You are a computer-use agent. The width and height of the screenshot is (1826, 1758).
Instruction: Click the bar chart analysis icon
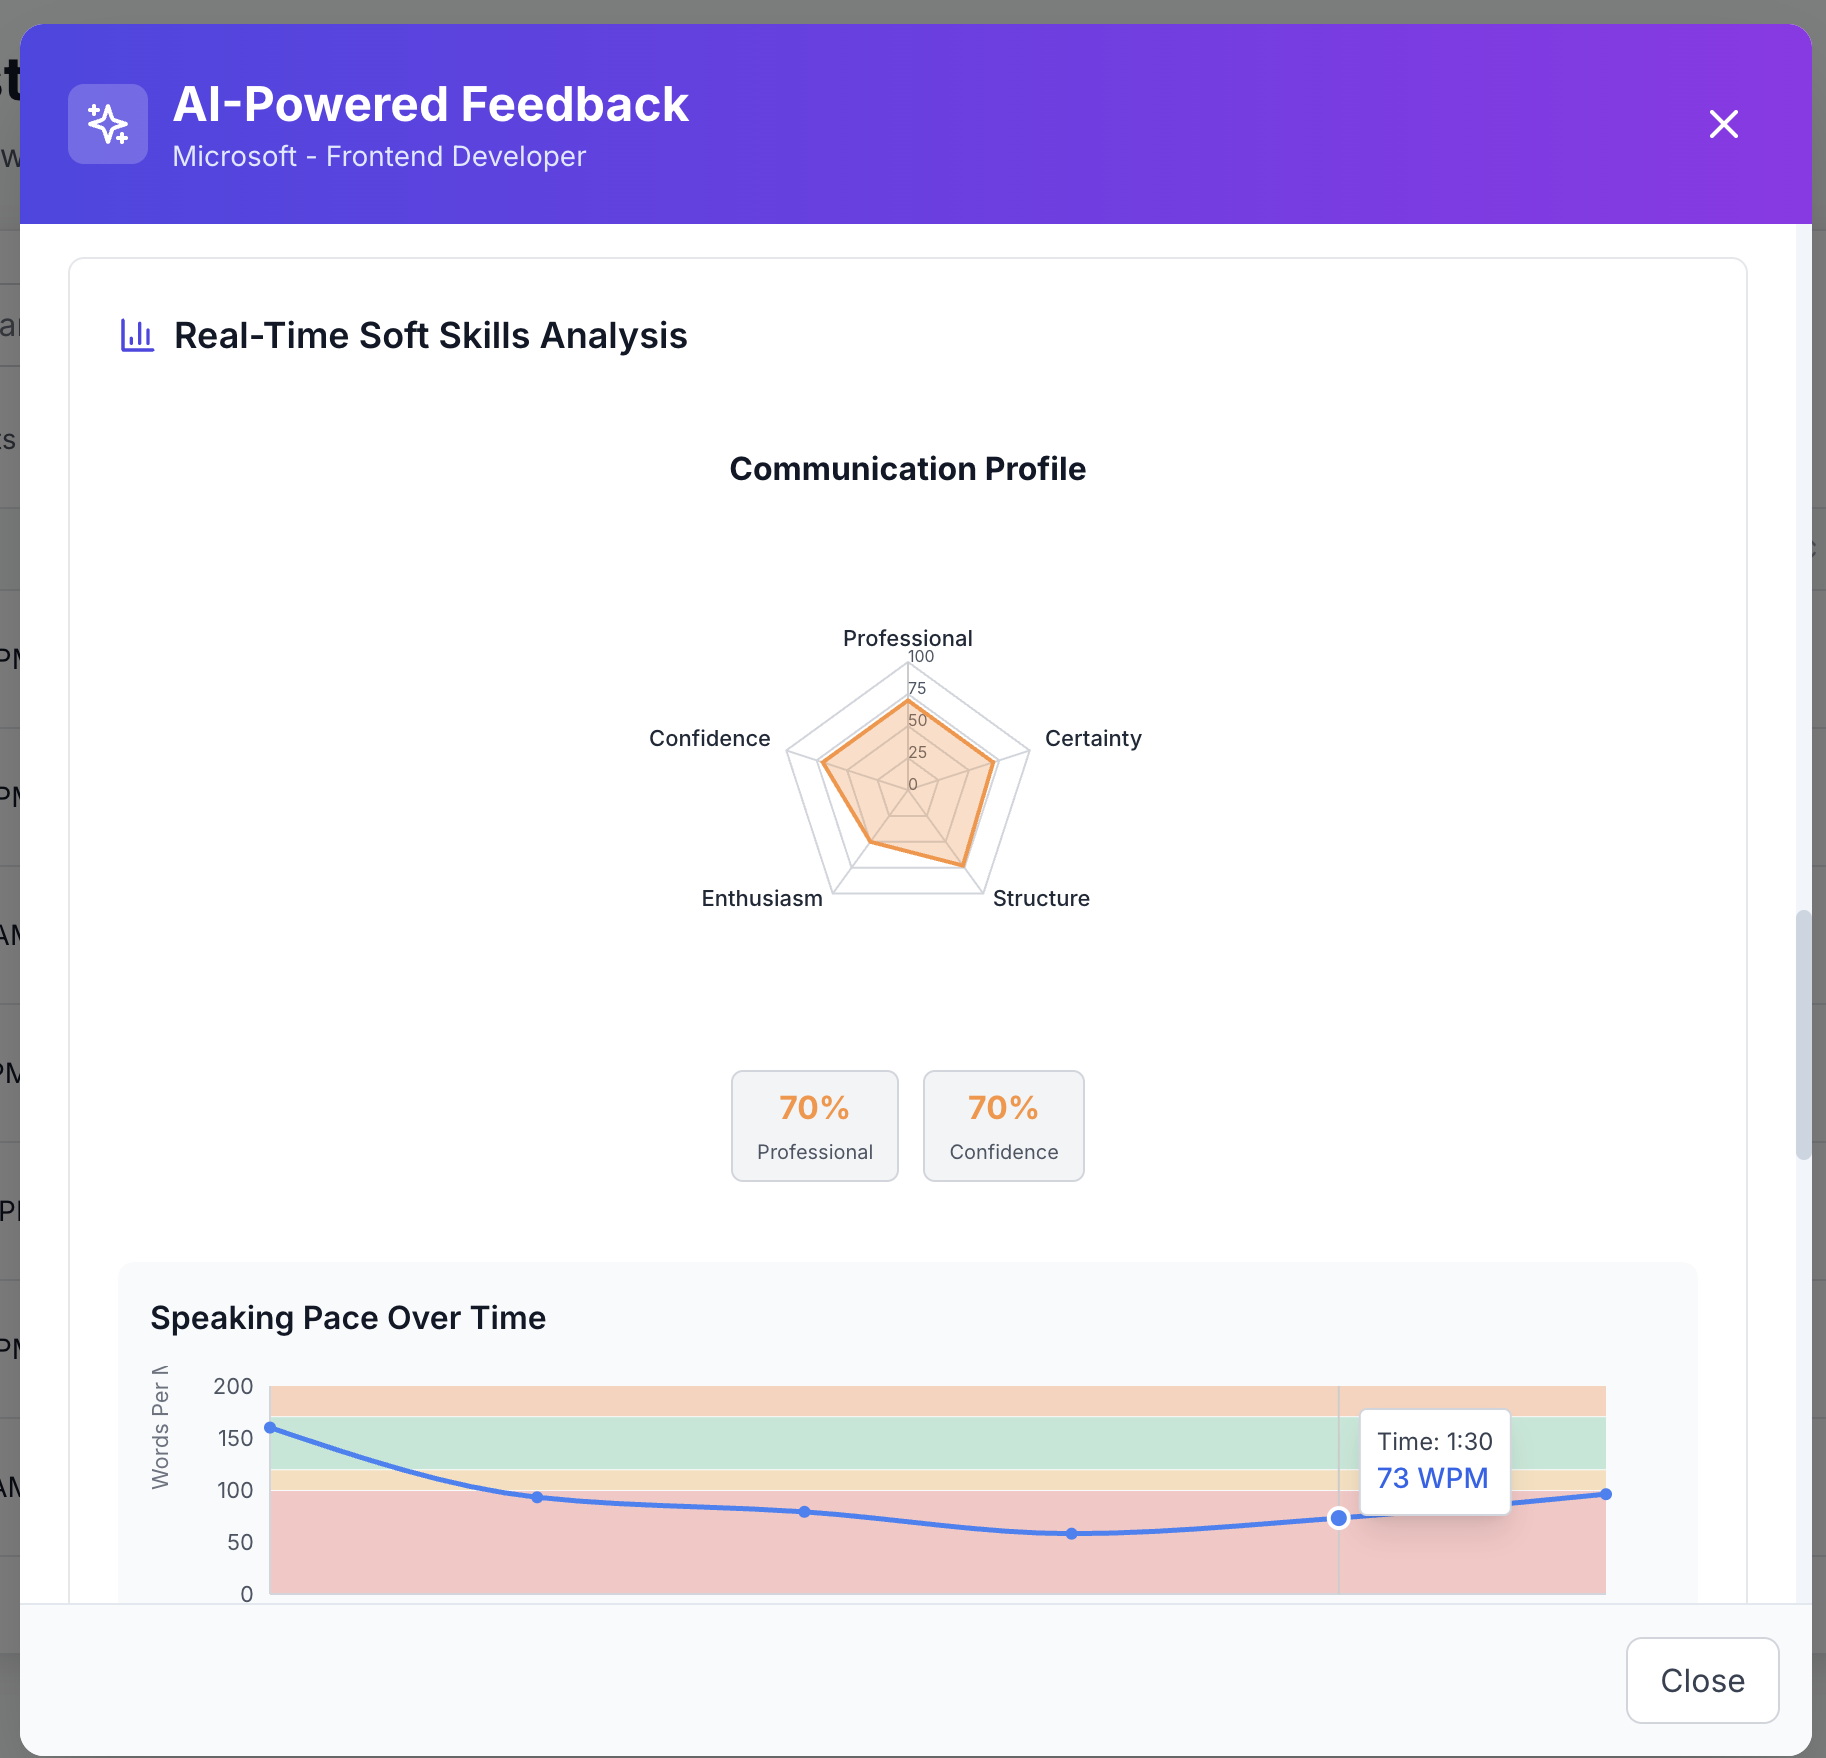click(136, 335)
